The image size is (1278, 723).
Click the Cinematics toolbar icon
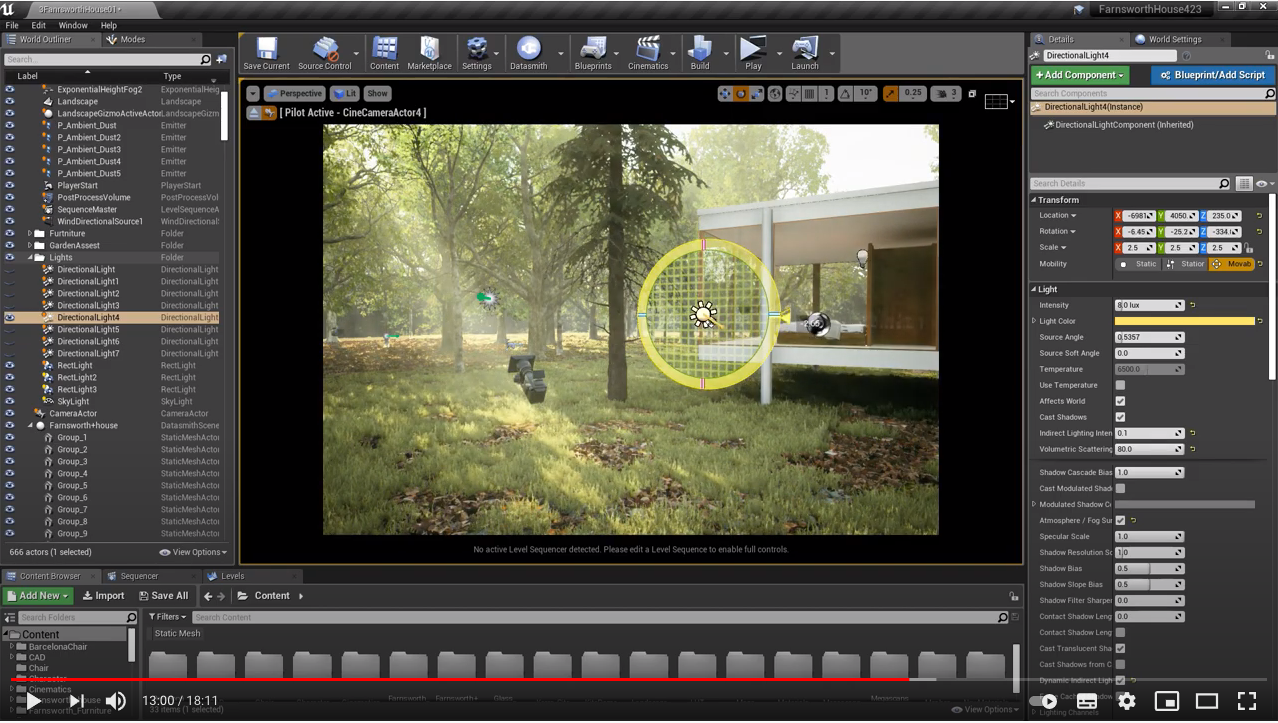coord(648,53)
